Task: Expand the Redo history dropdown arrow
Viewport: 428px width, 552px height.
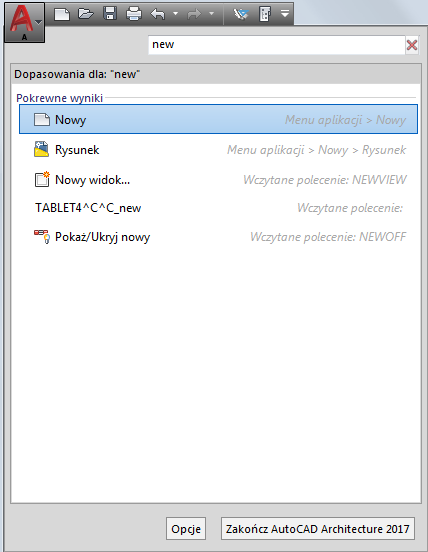Action: coord(212,14)
